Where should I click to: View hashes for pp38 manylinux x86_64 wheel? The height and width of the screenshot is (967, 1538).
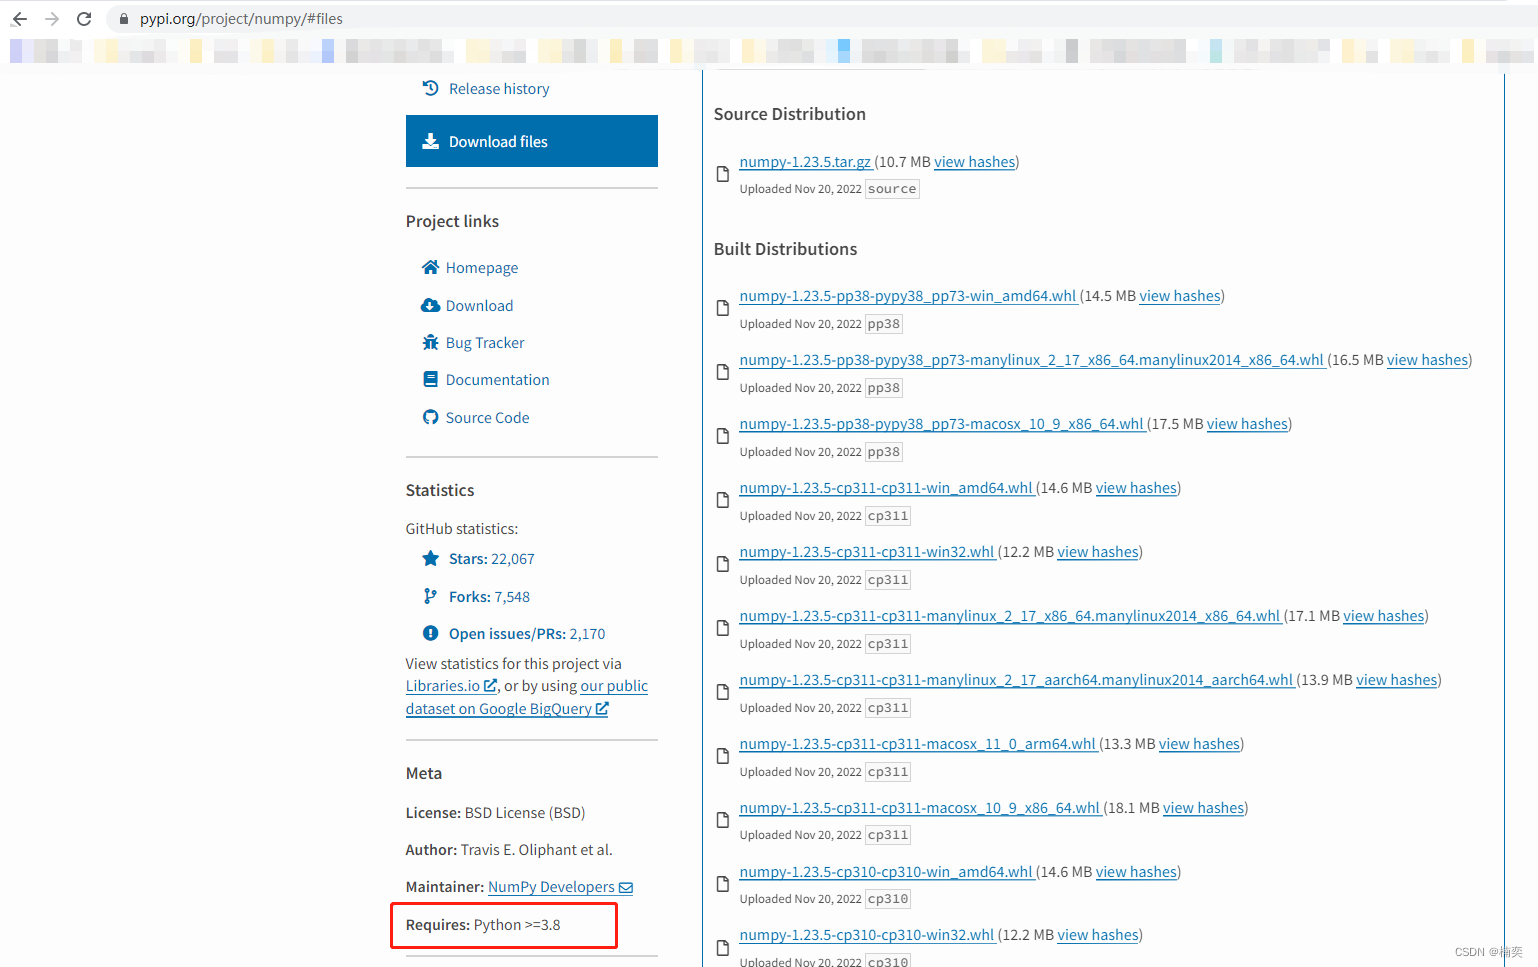(x=1428, y=360)
